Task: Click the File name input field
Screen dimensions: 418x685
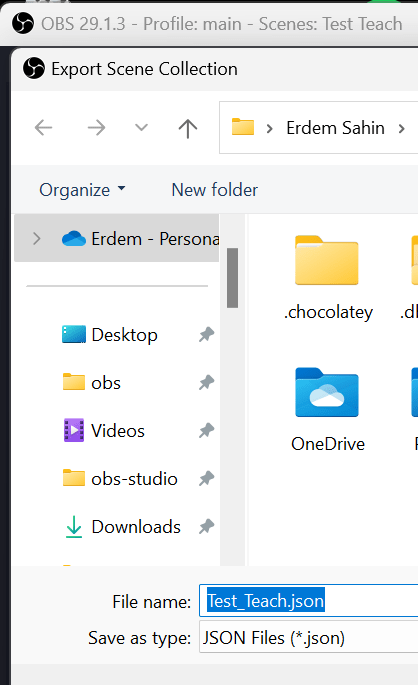Action: (x=308, y=601)
